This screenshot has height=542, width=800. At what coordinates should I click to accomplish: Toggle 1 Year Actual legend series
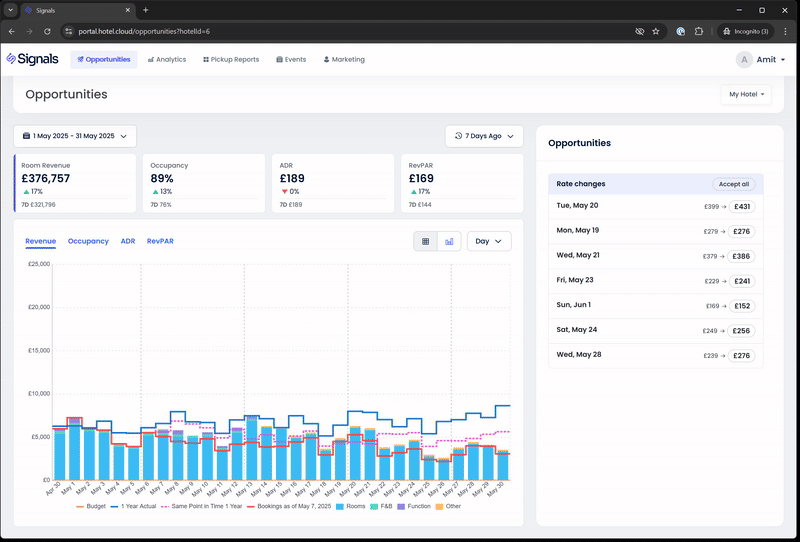click(135, 507)
